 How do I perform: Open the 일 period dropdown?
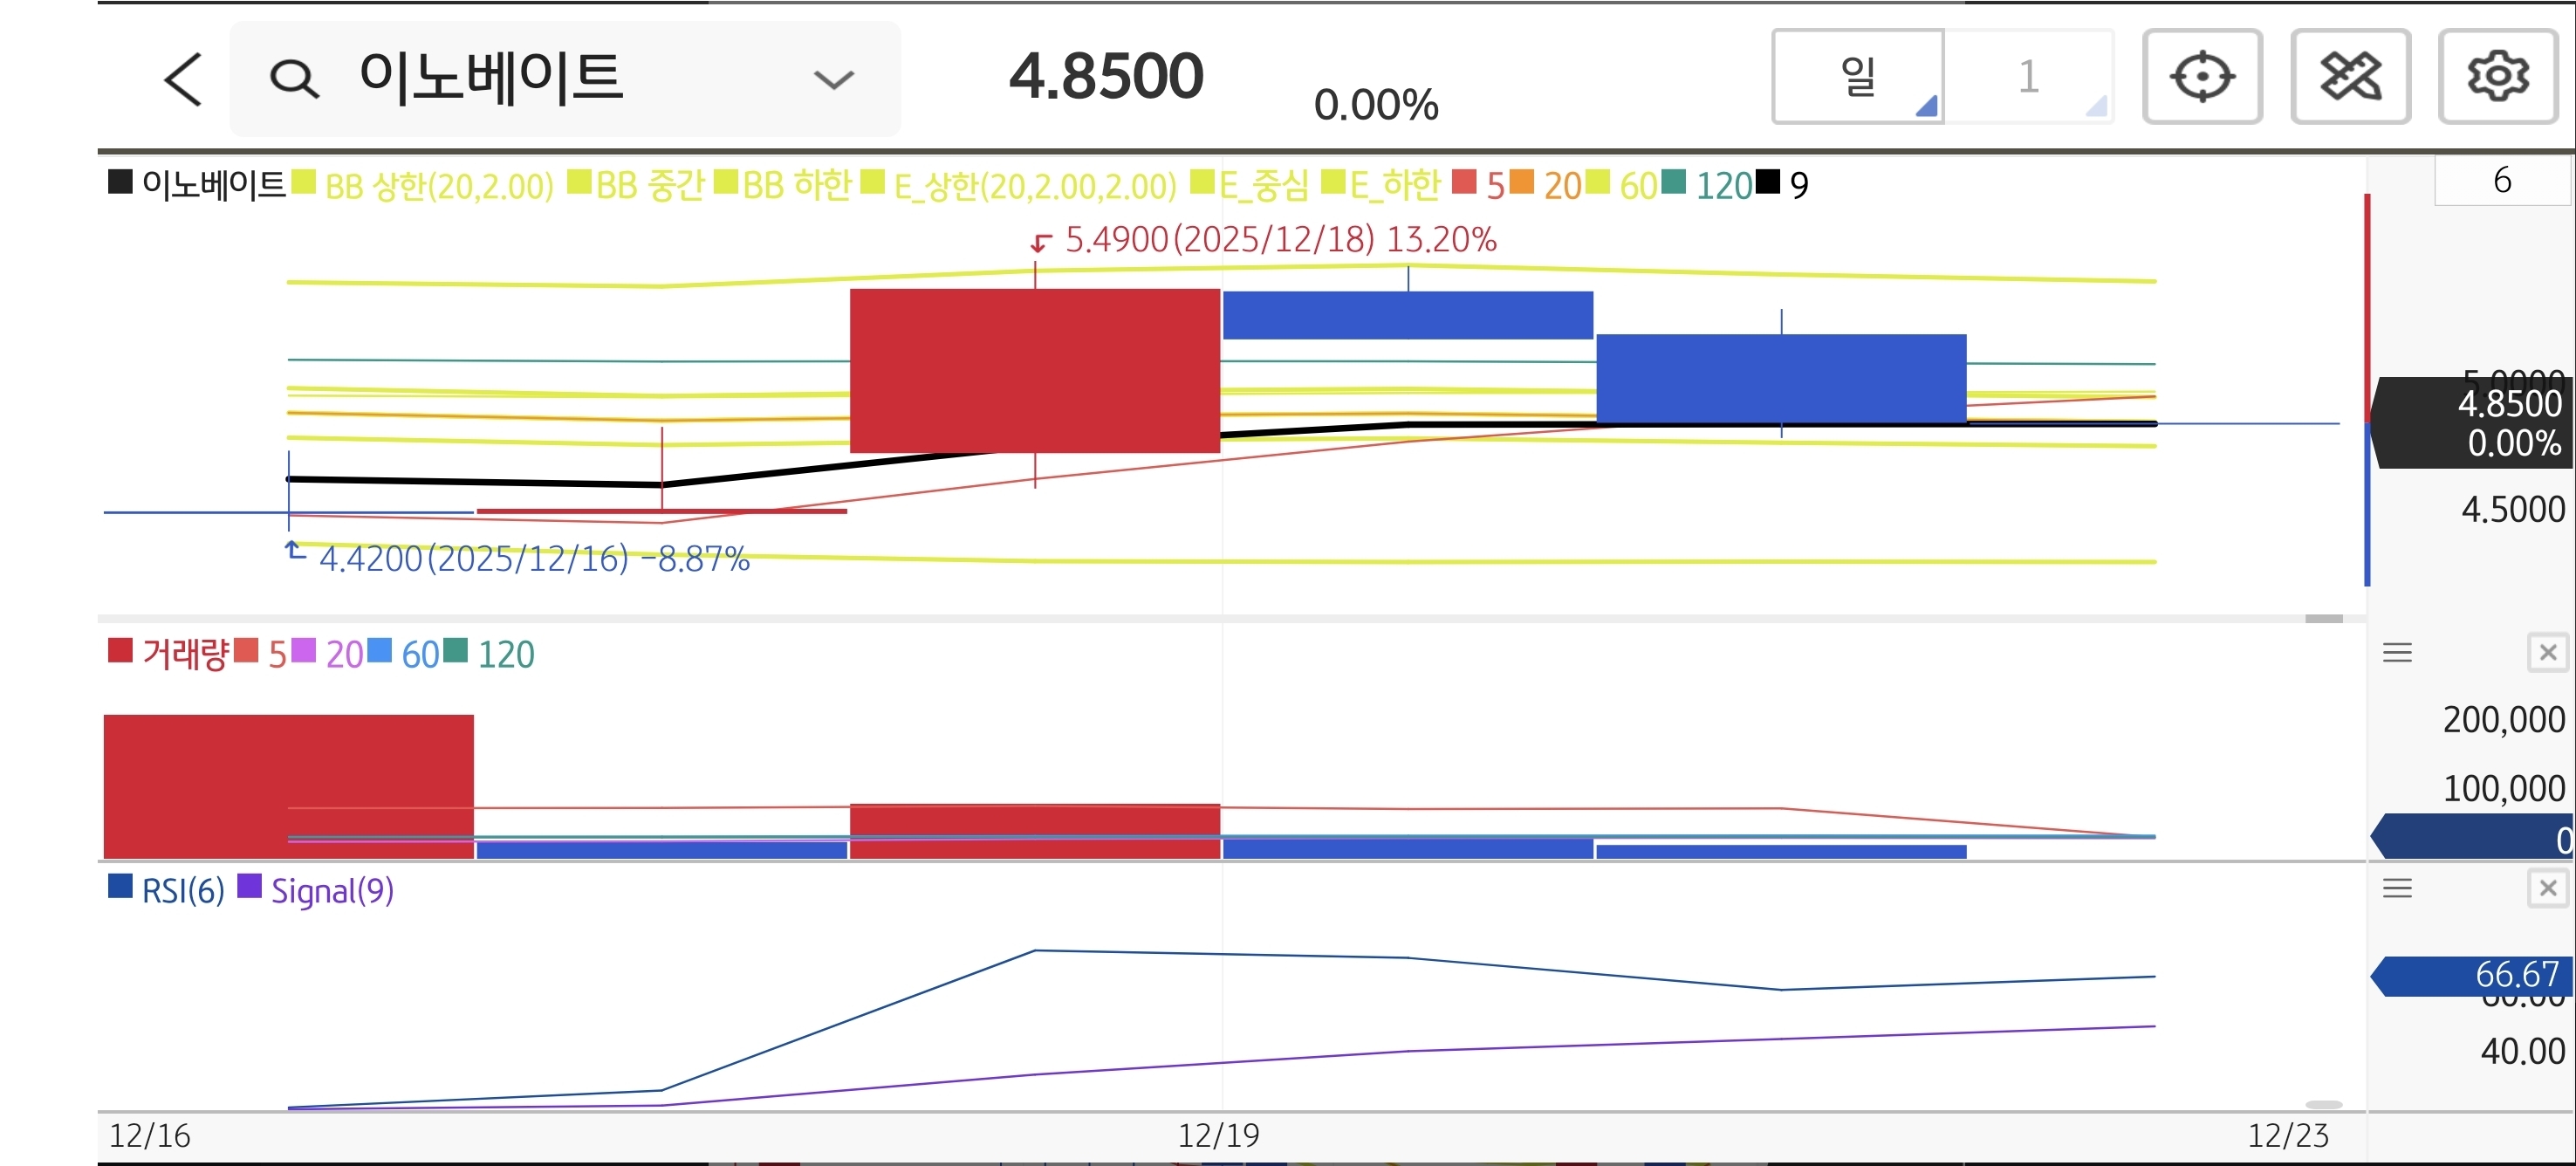click(x=1858, y=77)
